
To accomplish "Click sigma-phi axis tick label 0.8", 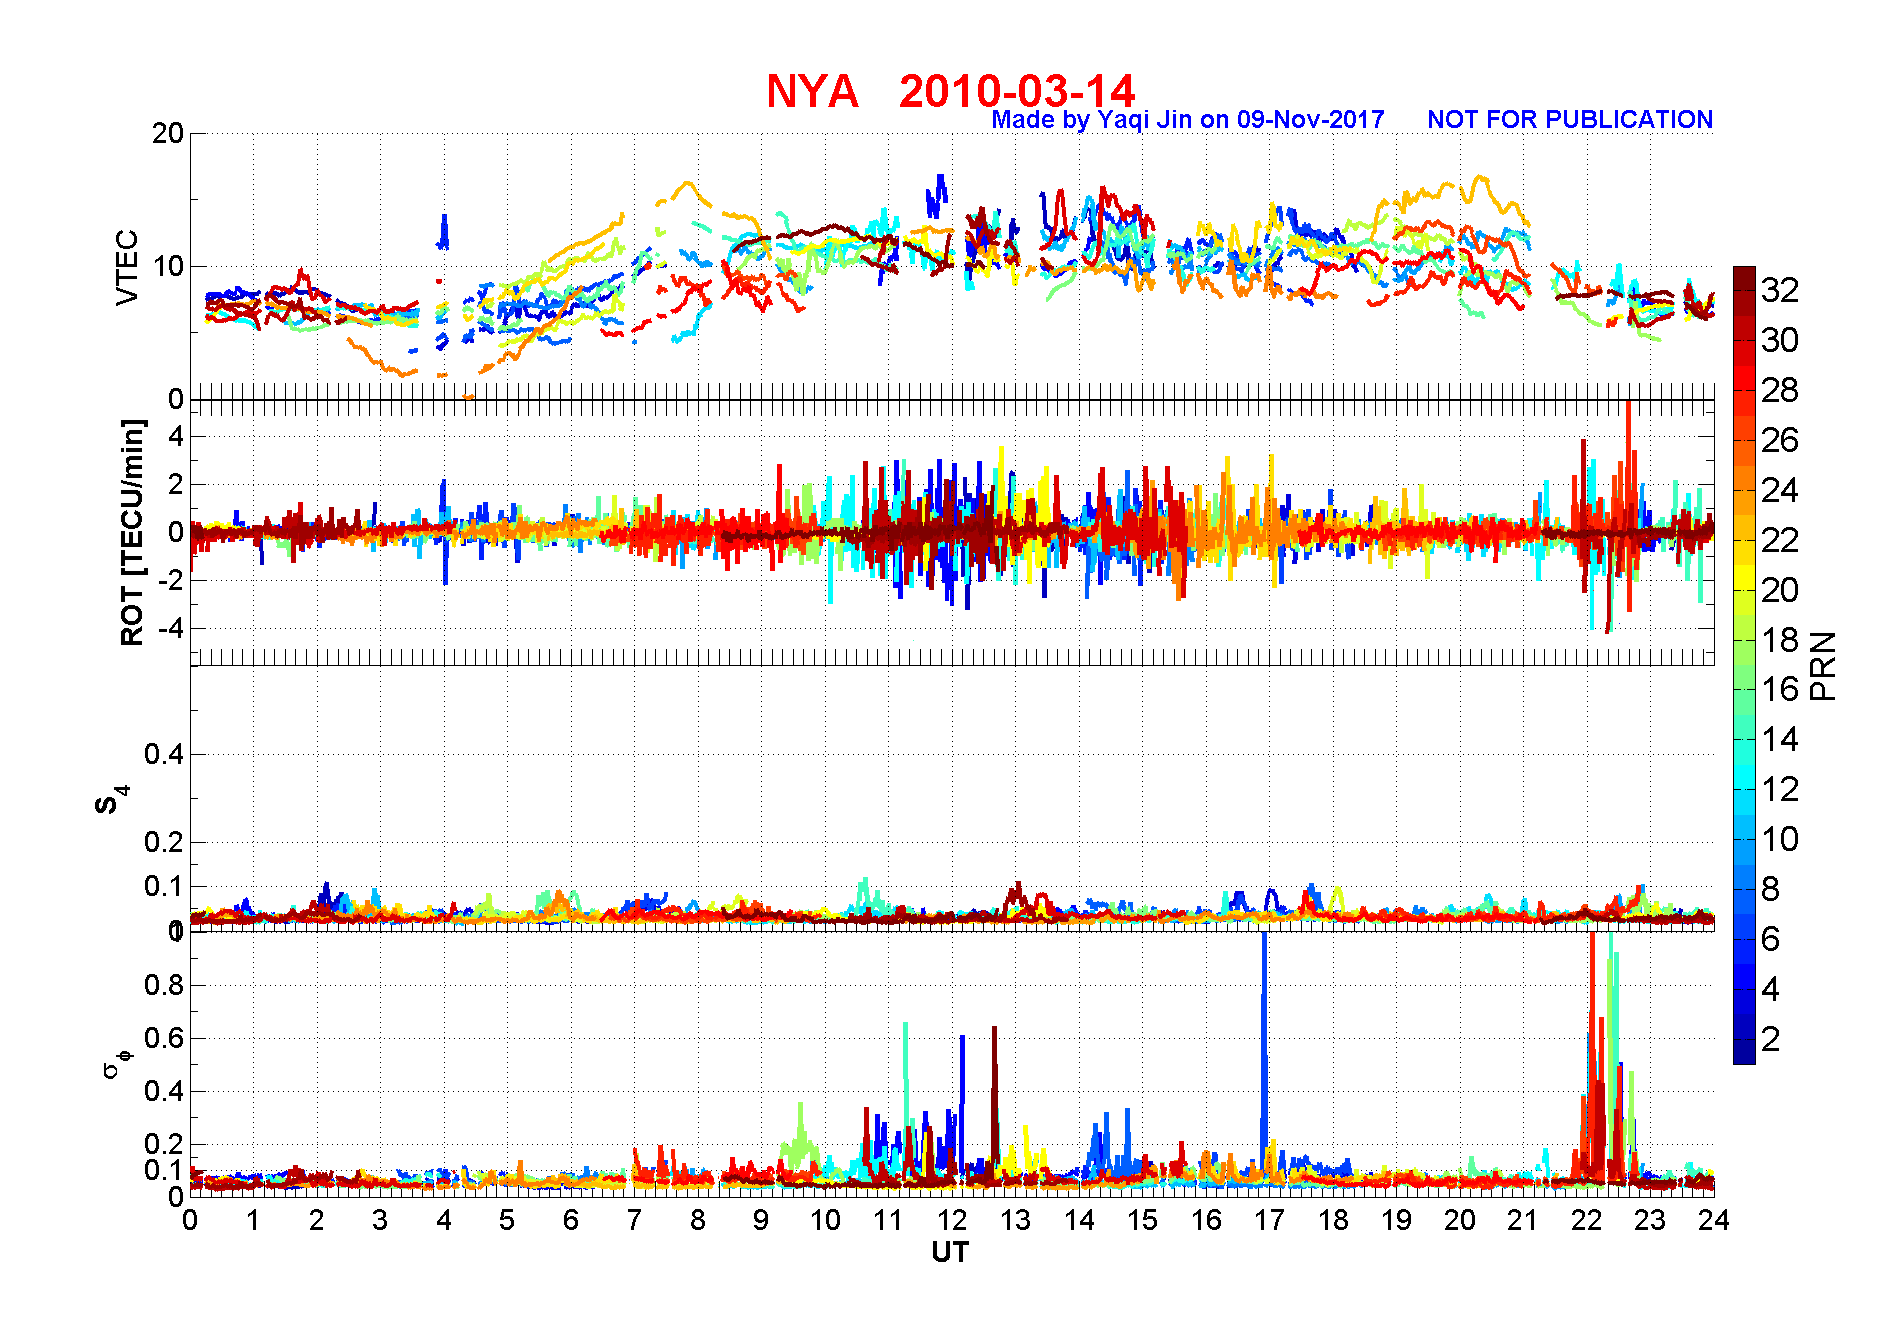I will coord(164,985).
